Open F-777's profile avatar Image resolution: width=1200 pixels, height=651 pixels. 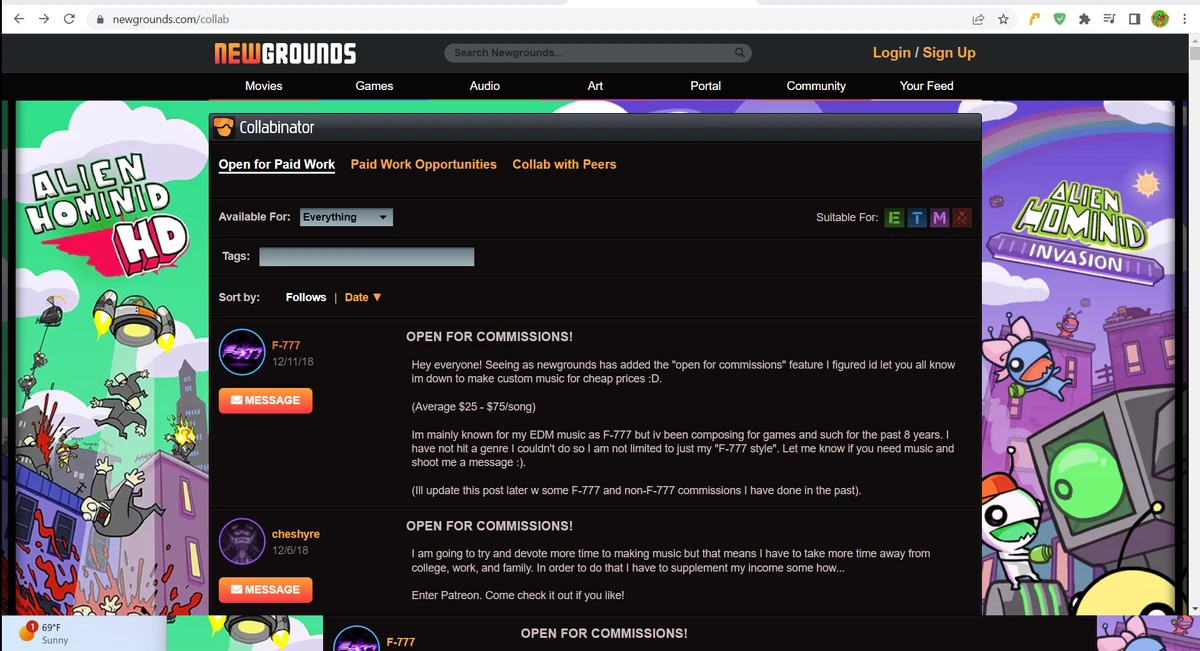(241, 351)
